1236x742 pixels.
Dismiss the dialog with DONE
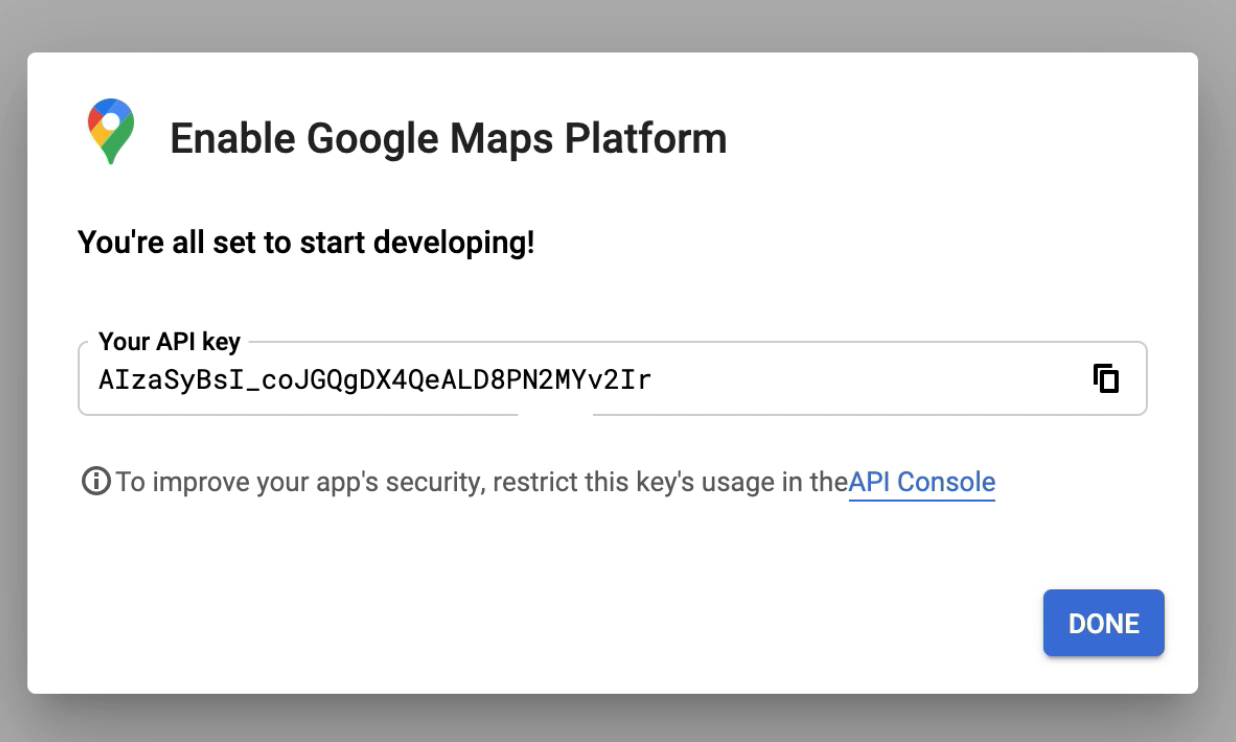pos(1103,622)
